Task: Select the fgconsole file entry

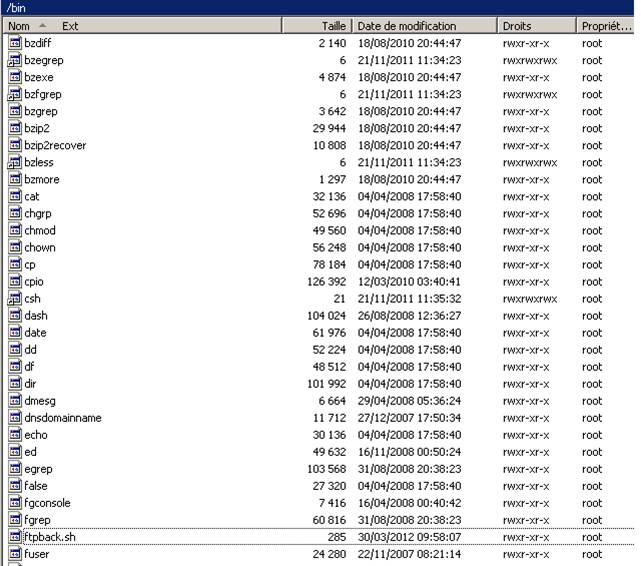Action: coord(47,503)
